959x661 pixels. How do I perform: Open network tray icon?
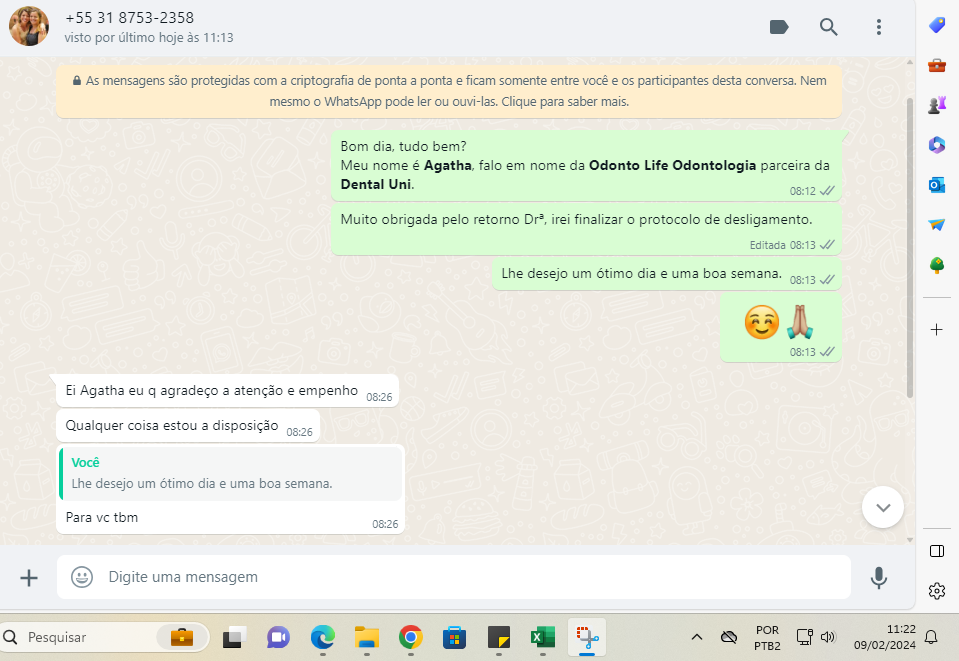tap(804, 637)
